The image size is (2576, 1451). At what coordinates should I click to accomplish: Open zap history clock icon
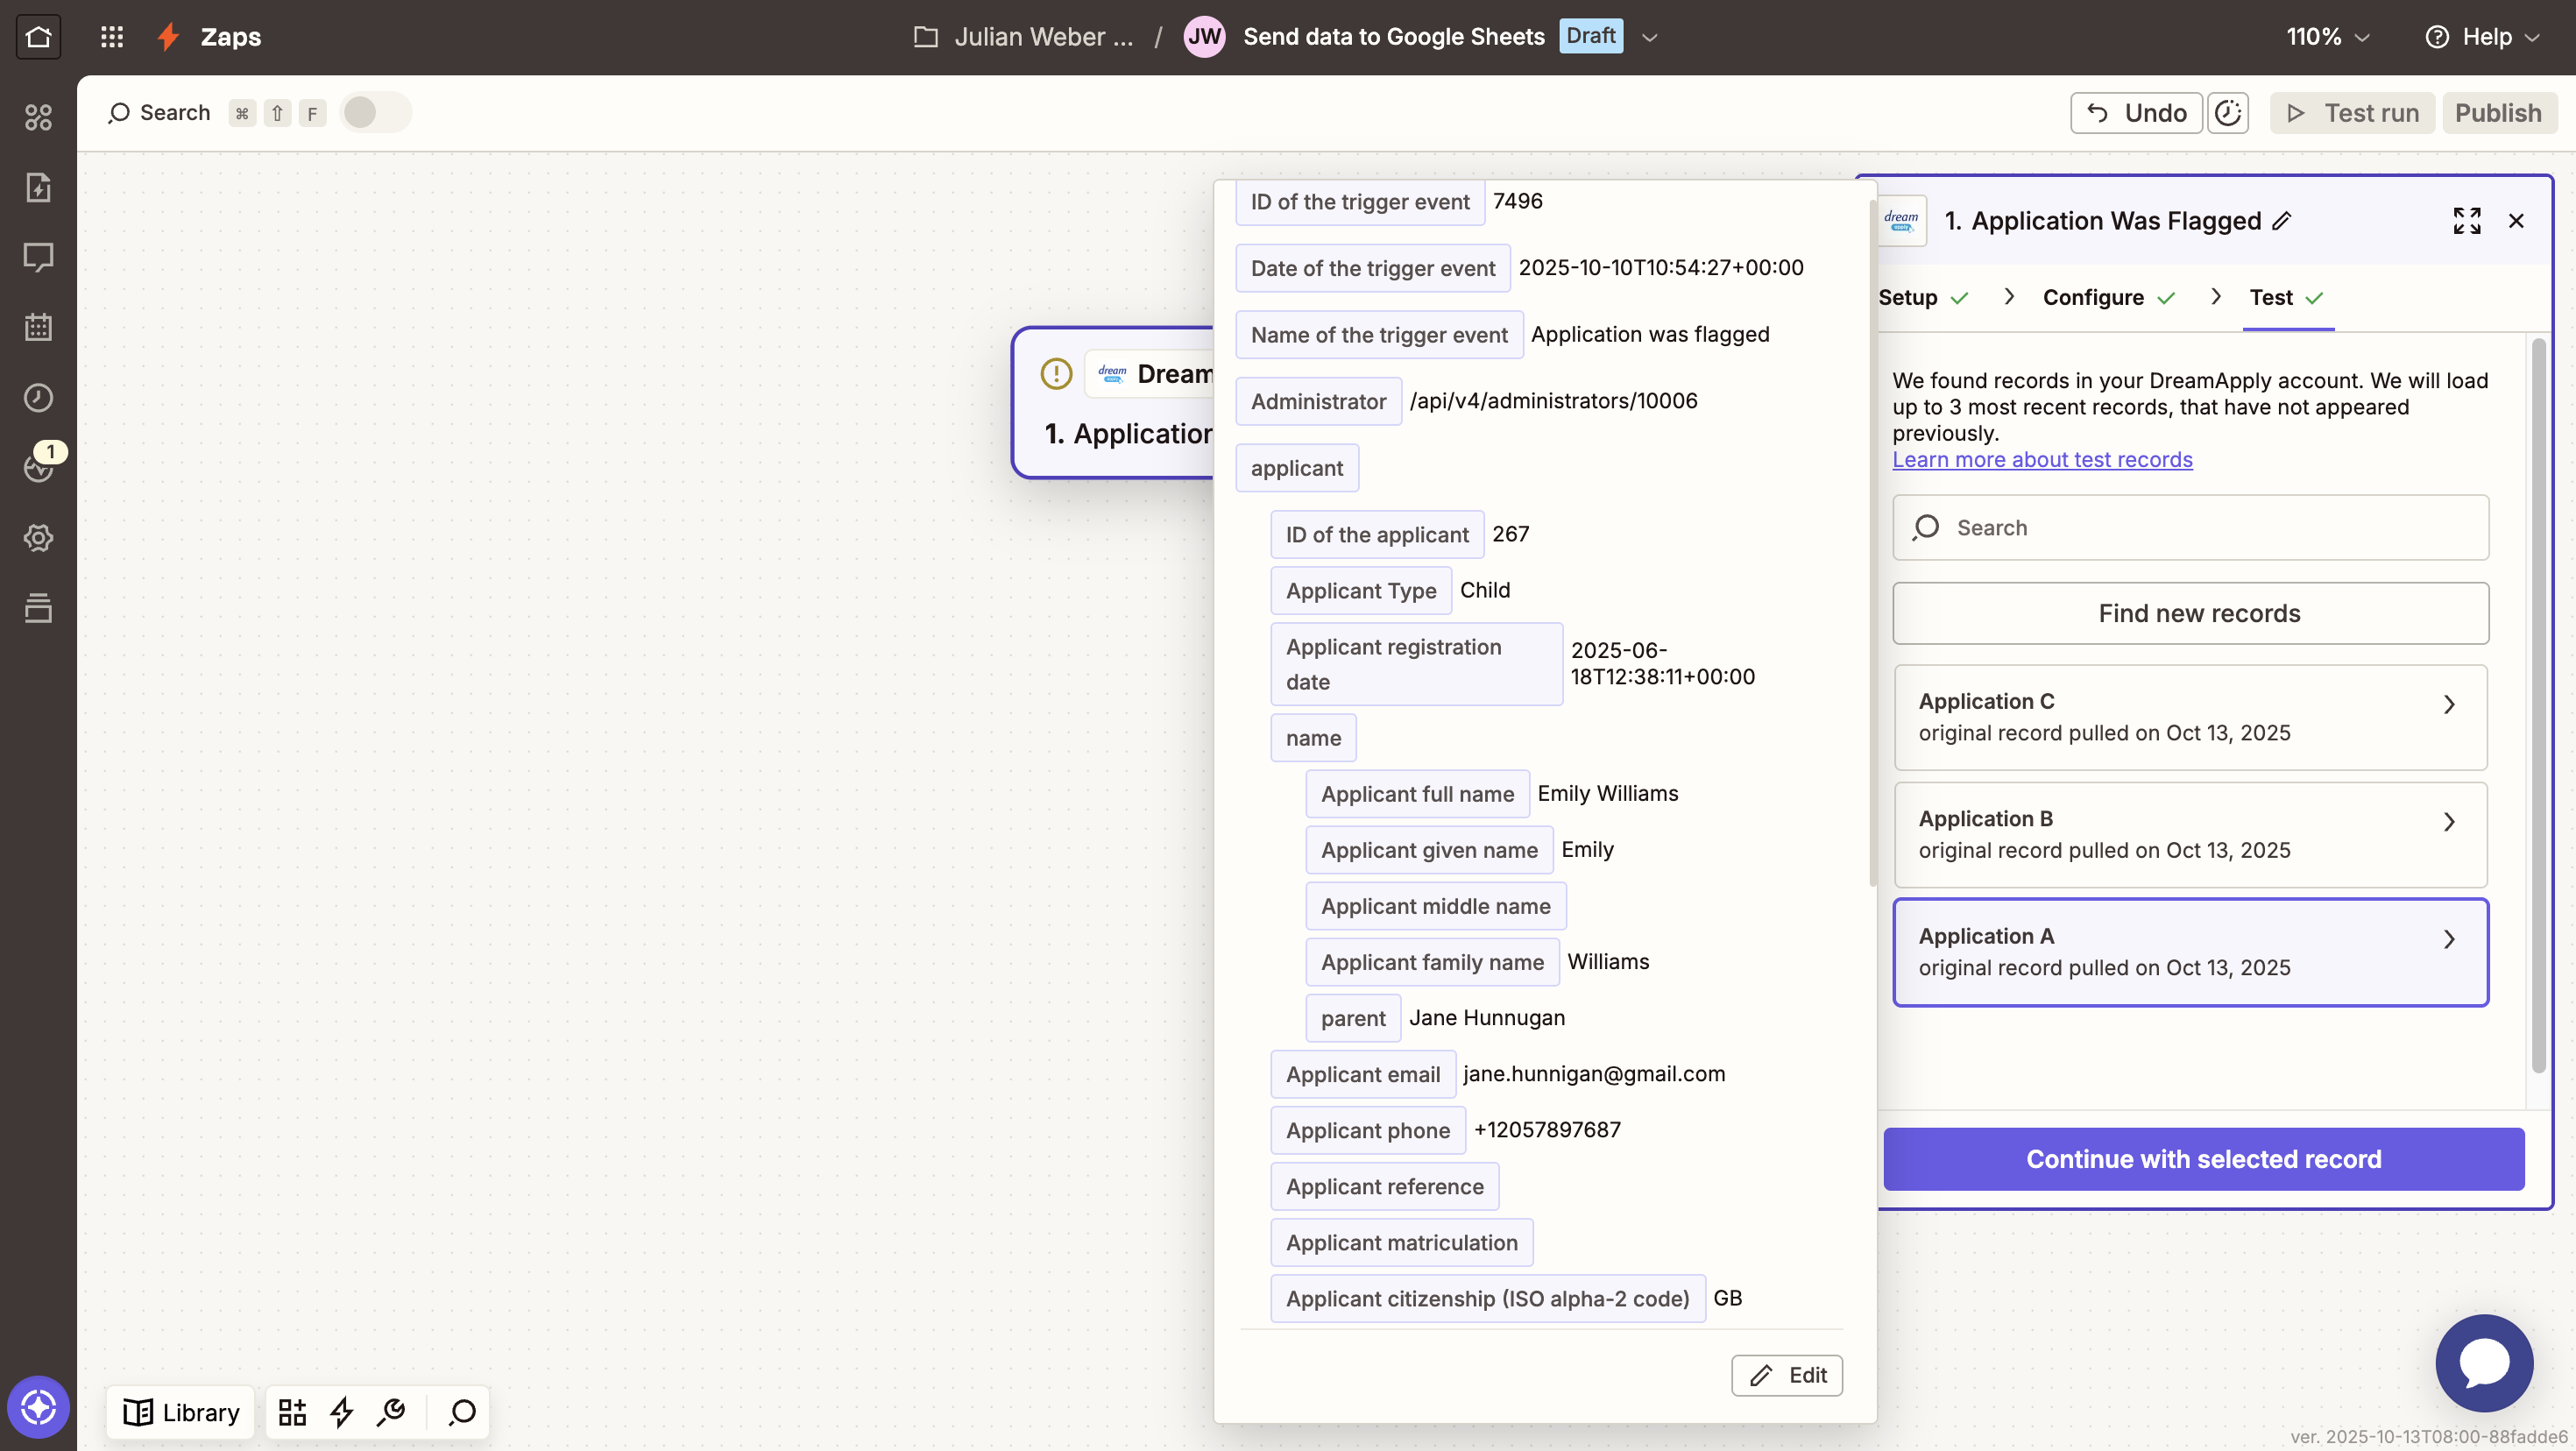(x=38, y=397)
